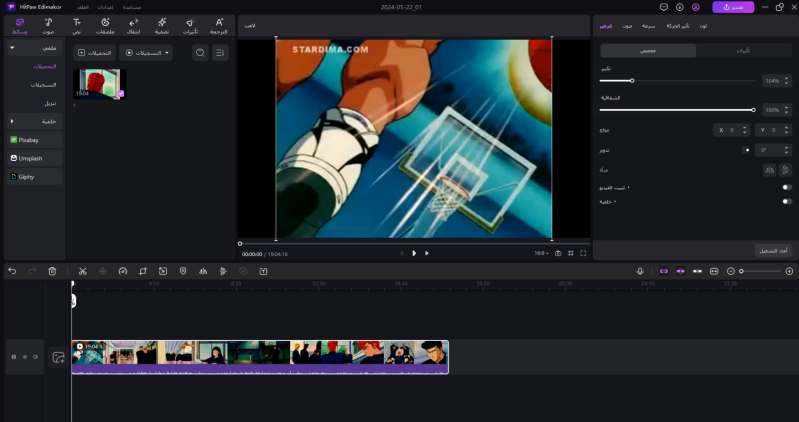The height and width of the screenshot is (422, 799).
Task: Open the Transitions (انتقال) panel
Action: [134, 26]
